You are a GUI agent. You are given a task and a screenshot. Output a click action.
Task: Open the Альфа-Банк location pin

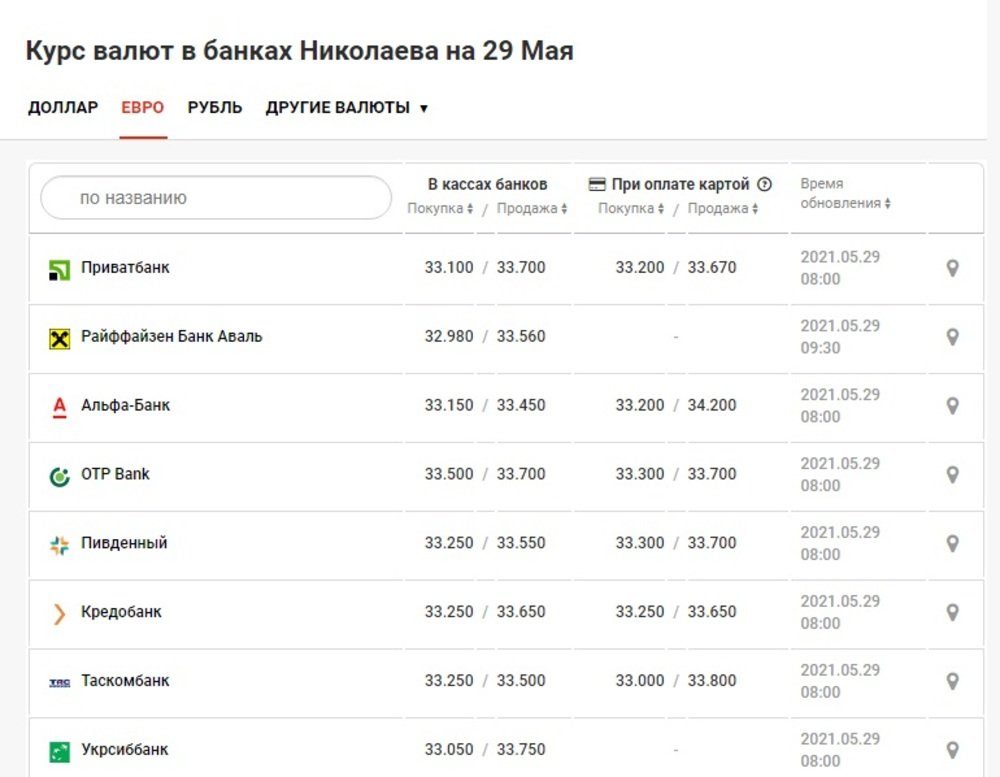[952, 406]
